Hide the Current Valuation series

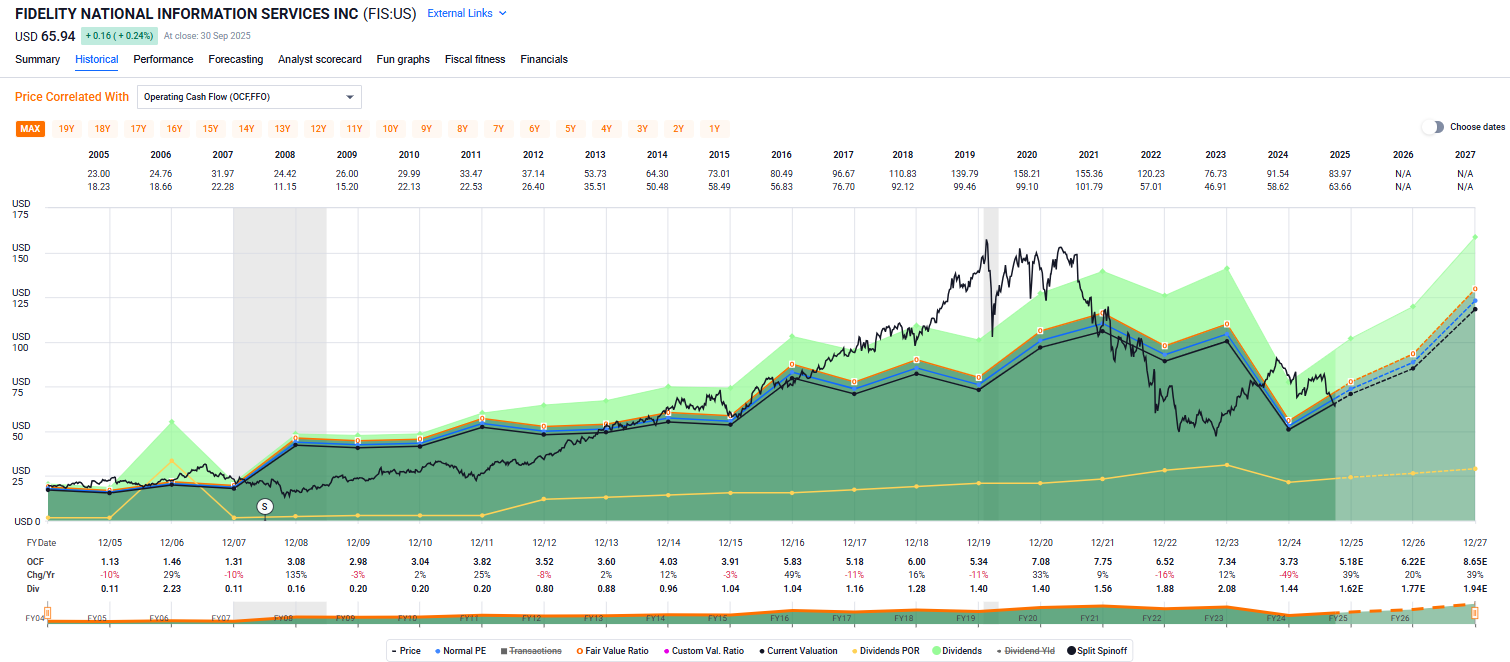[800, 651]
